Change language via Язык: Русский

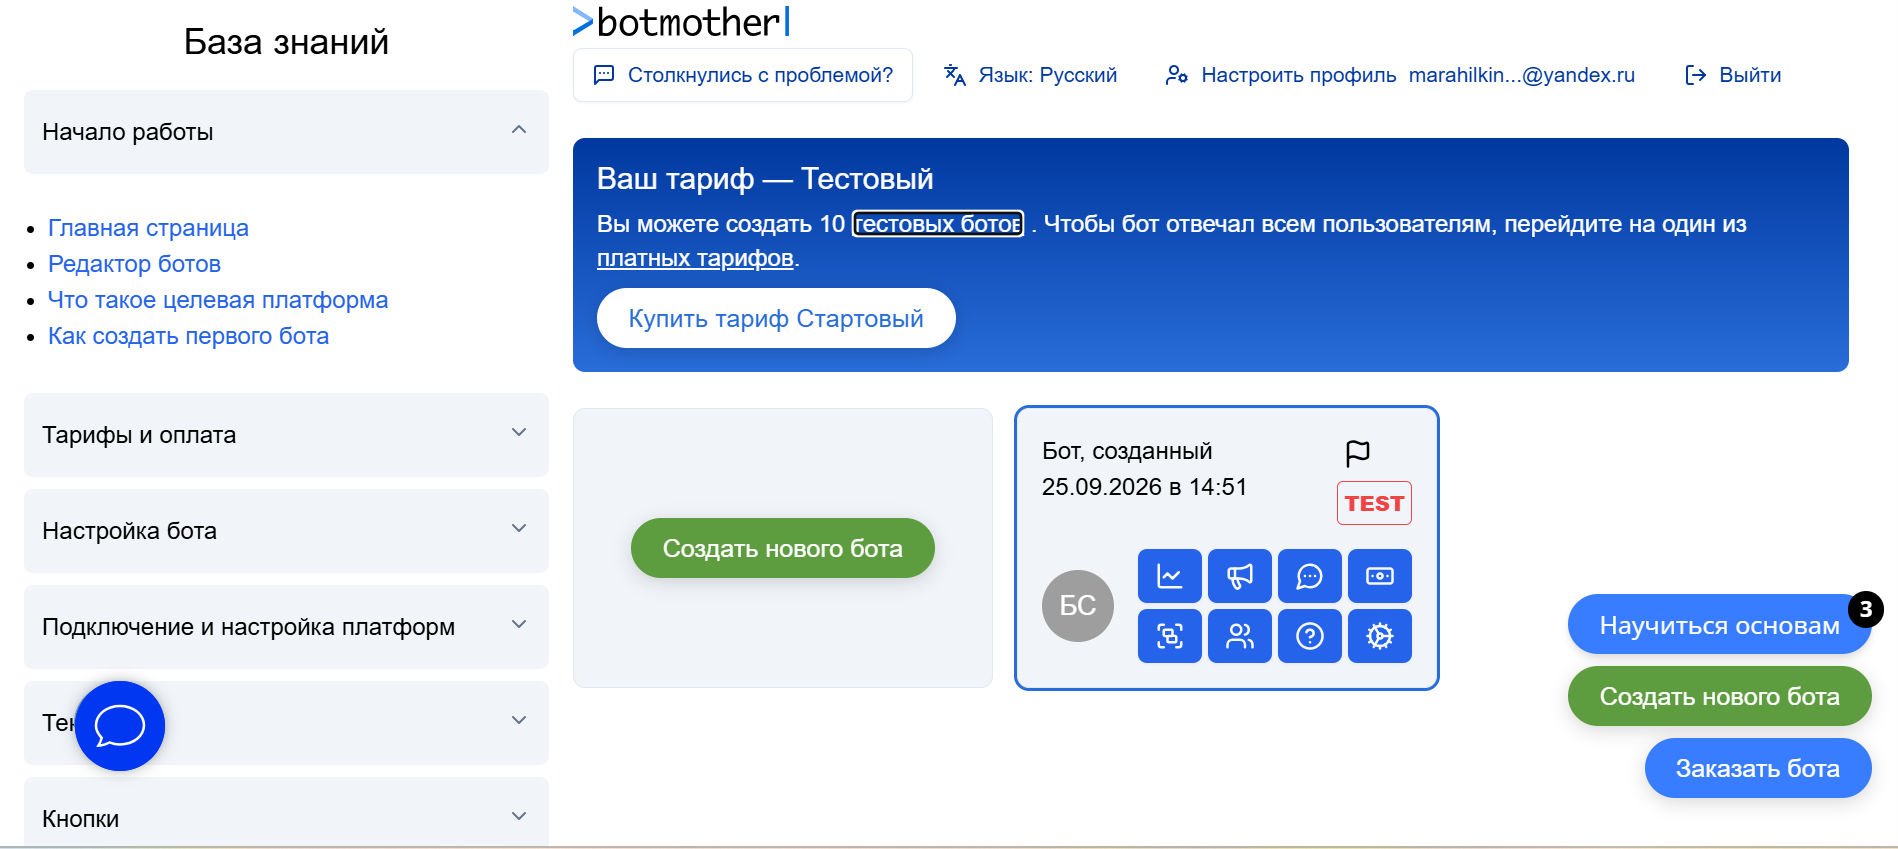pos(1031,75)
